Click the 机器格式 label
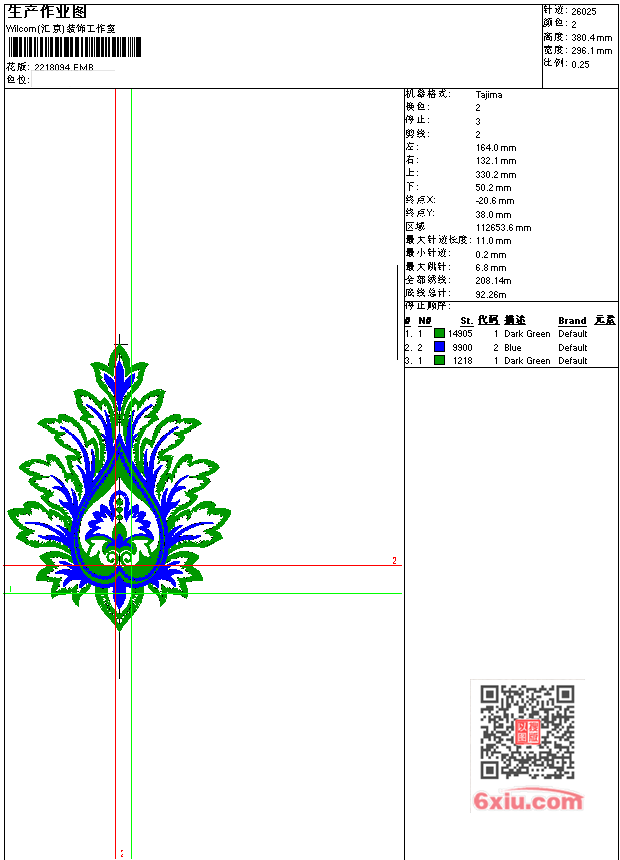Viewport: 620px width, 860px height. click(428, 94)
